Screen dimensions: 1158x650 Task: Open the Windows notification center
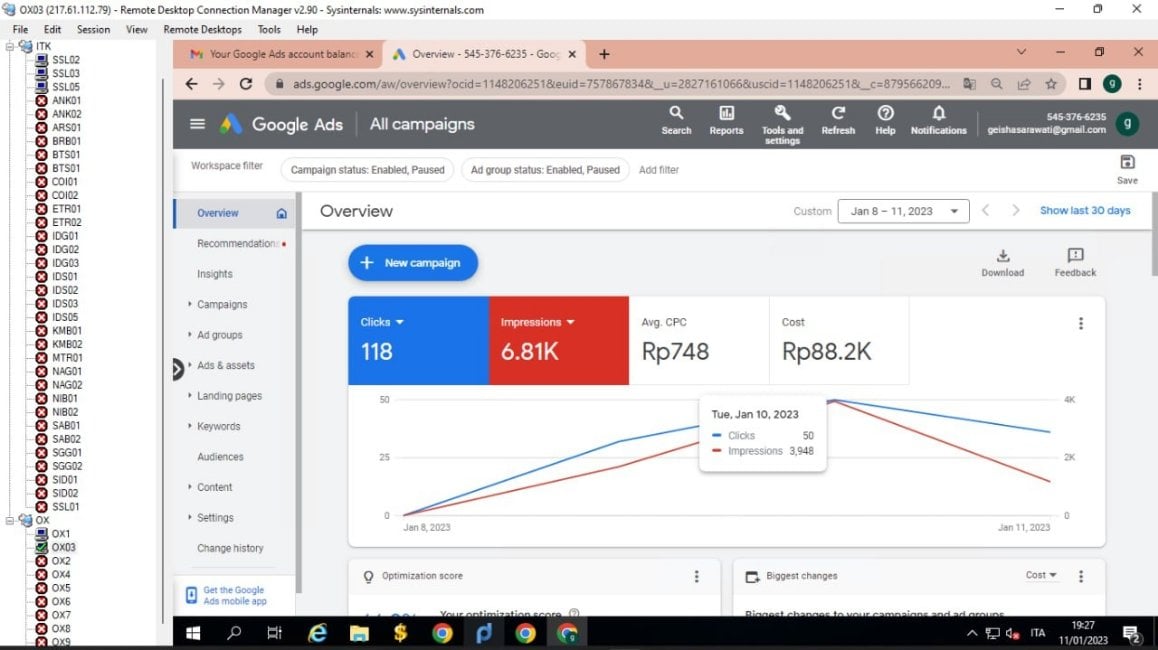pos(1131,633)
